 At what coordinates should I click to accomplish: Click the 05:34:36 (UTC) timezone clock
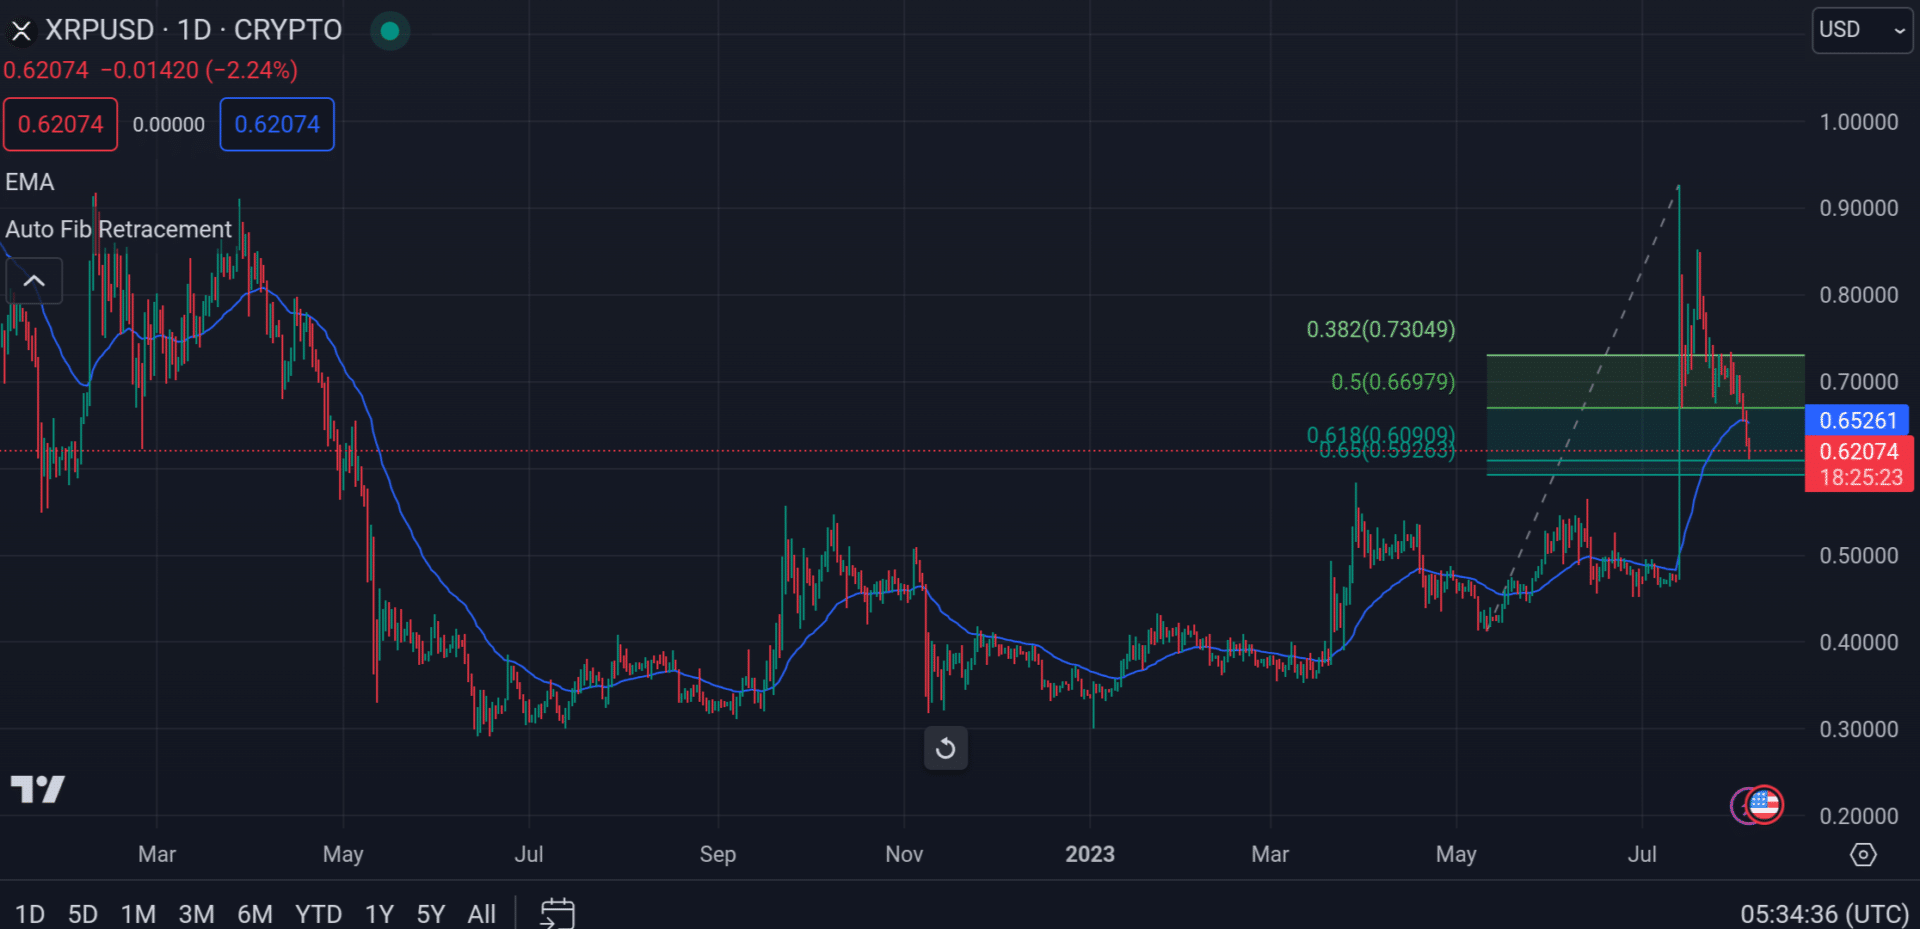click(x=1824, y=914)
